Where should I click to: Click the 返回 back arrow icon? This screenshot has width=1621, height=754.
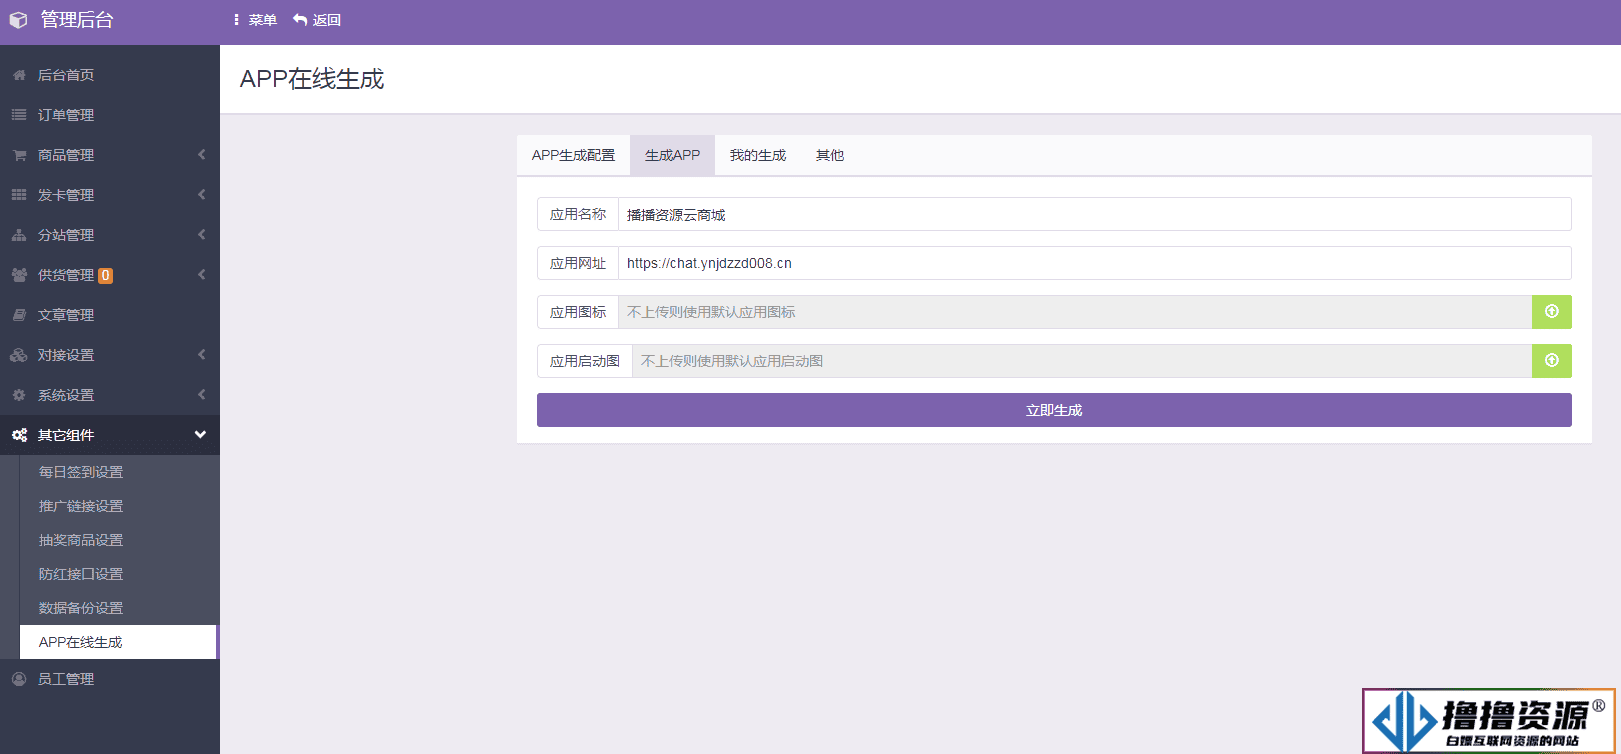[x=300, y=20]
